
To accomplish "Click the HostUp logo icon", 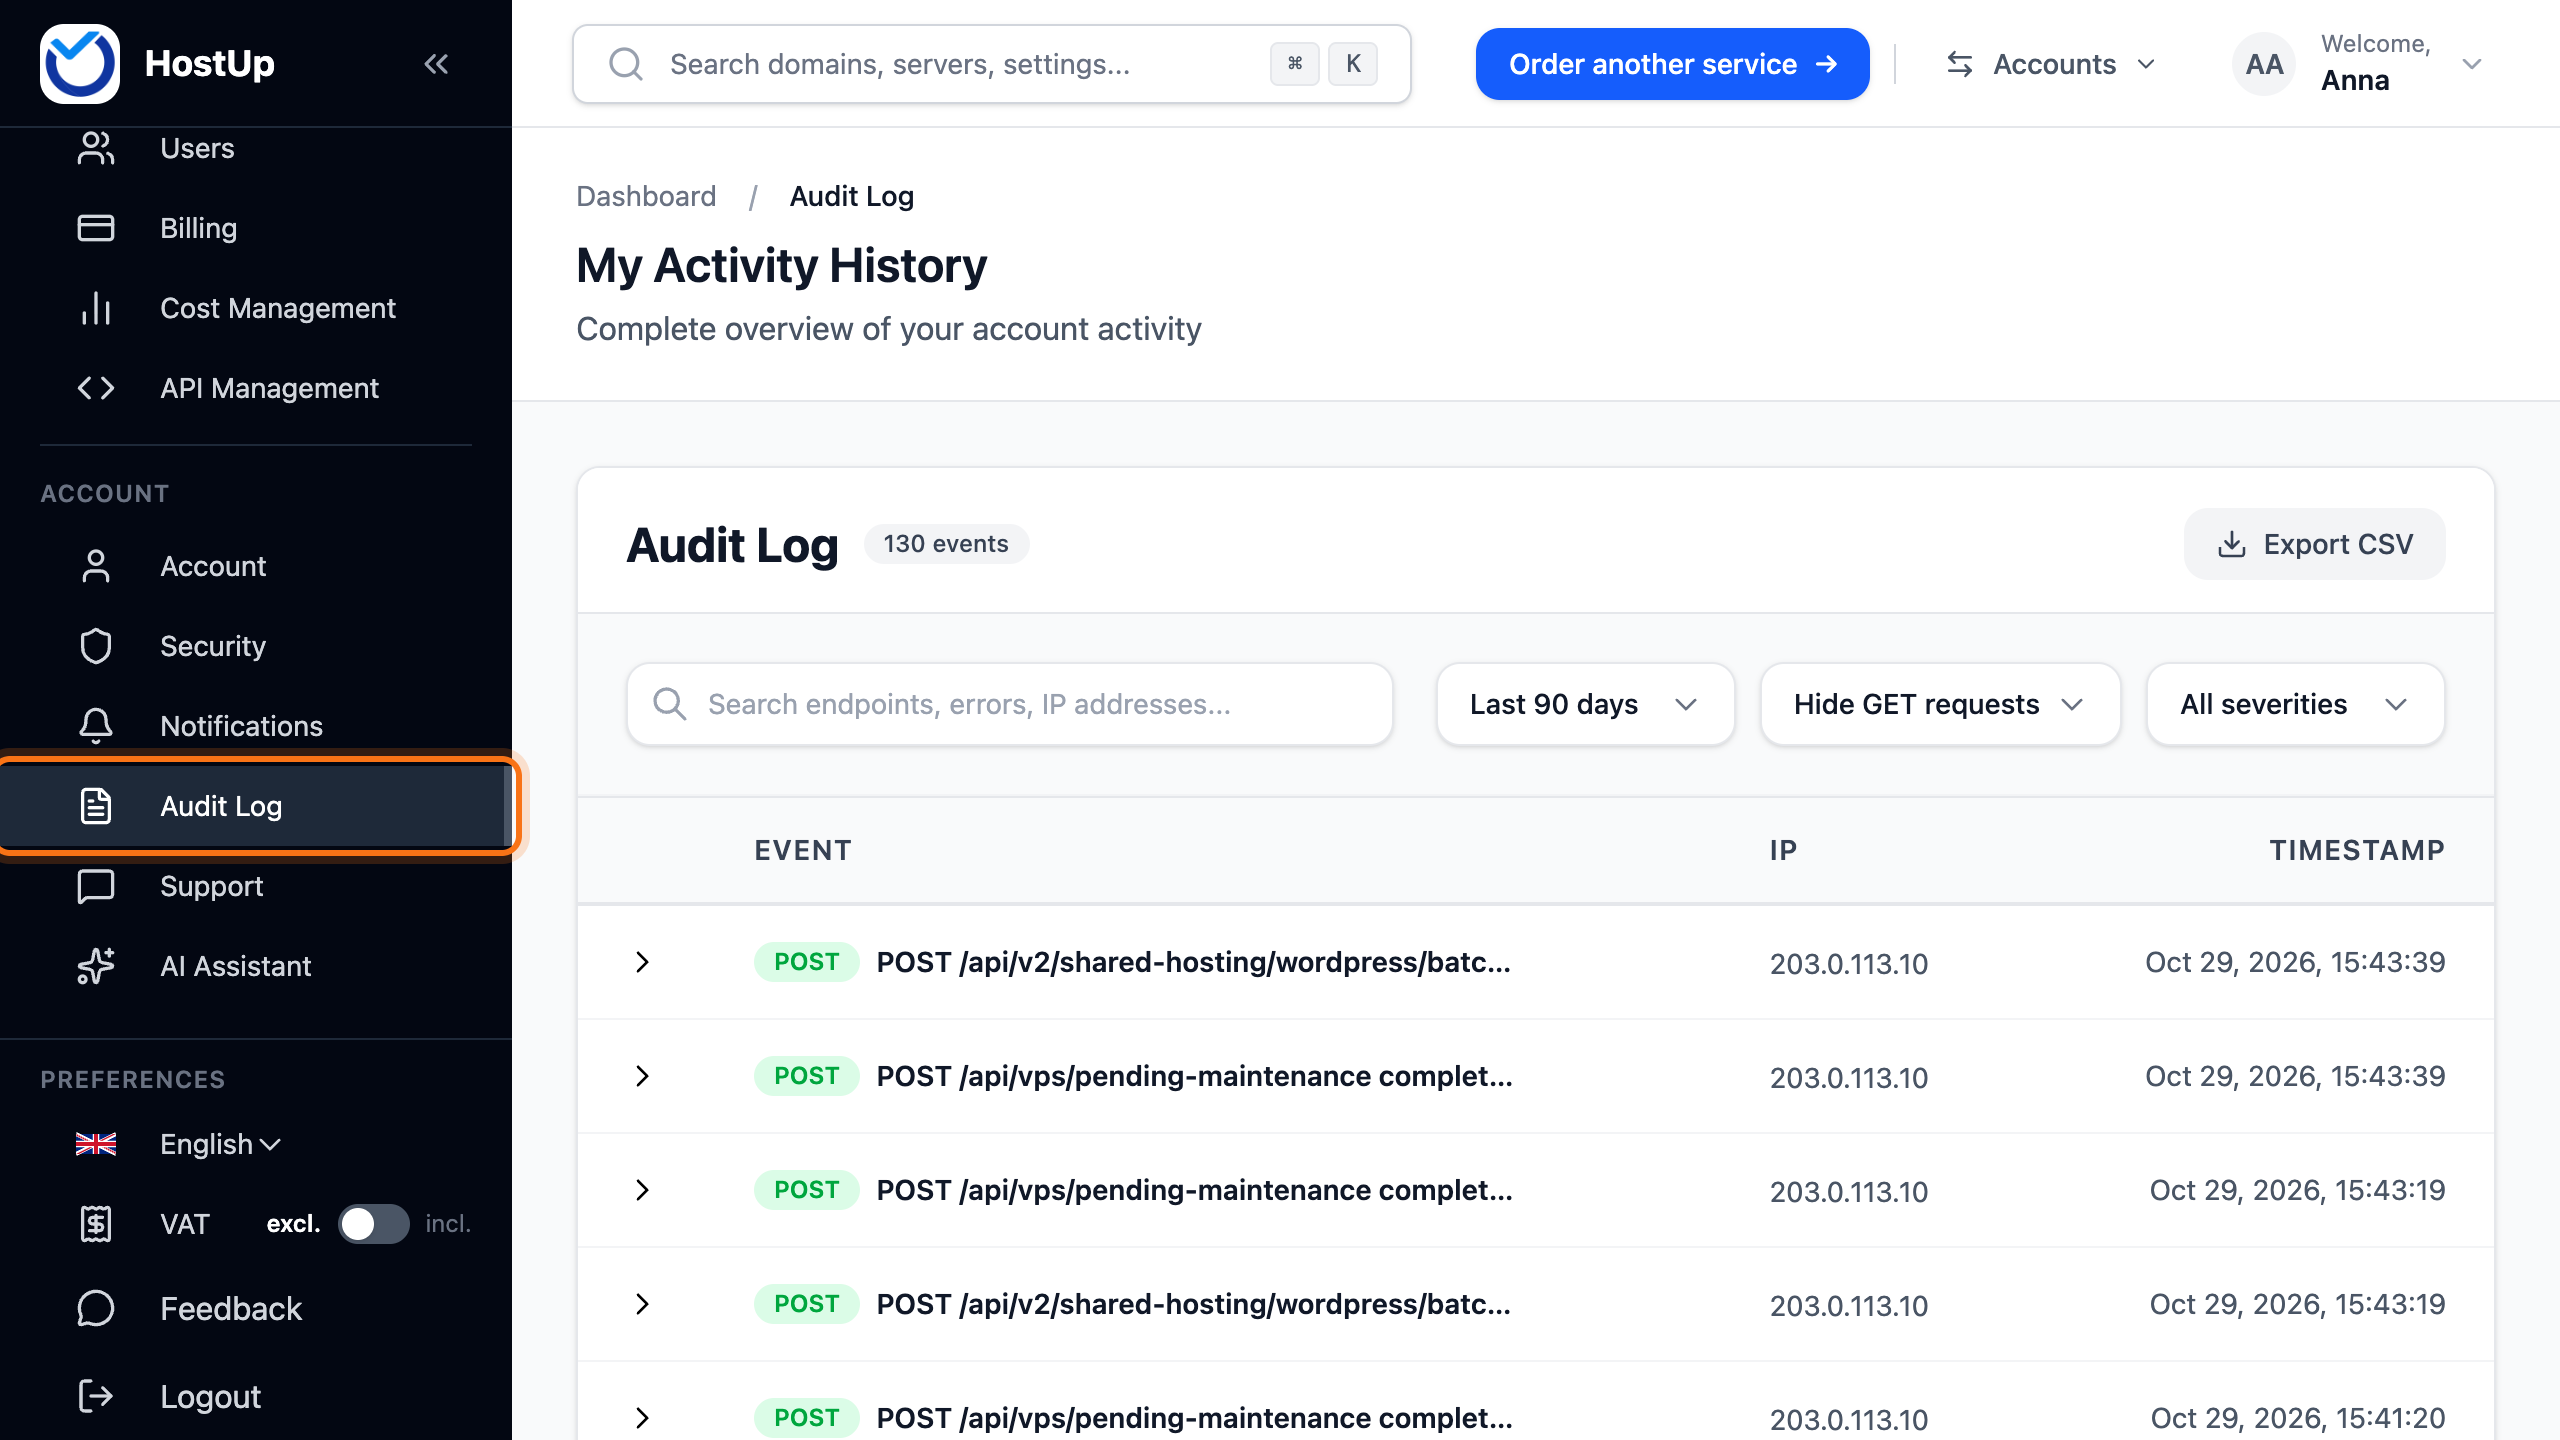I will (80, 64).
